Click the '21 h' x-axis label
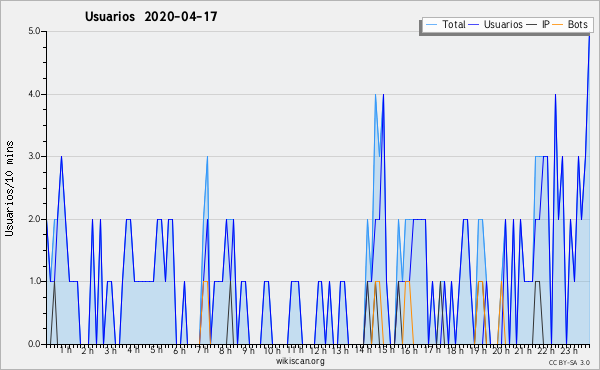Viewport: 600px width, 370px height. point(523,351)
